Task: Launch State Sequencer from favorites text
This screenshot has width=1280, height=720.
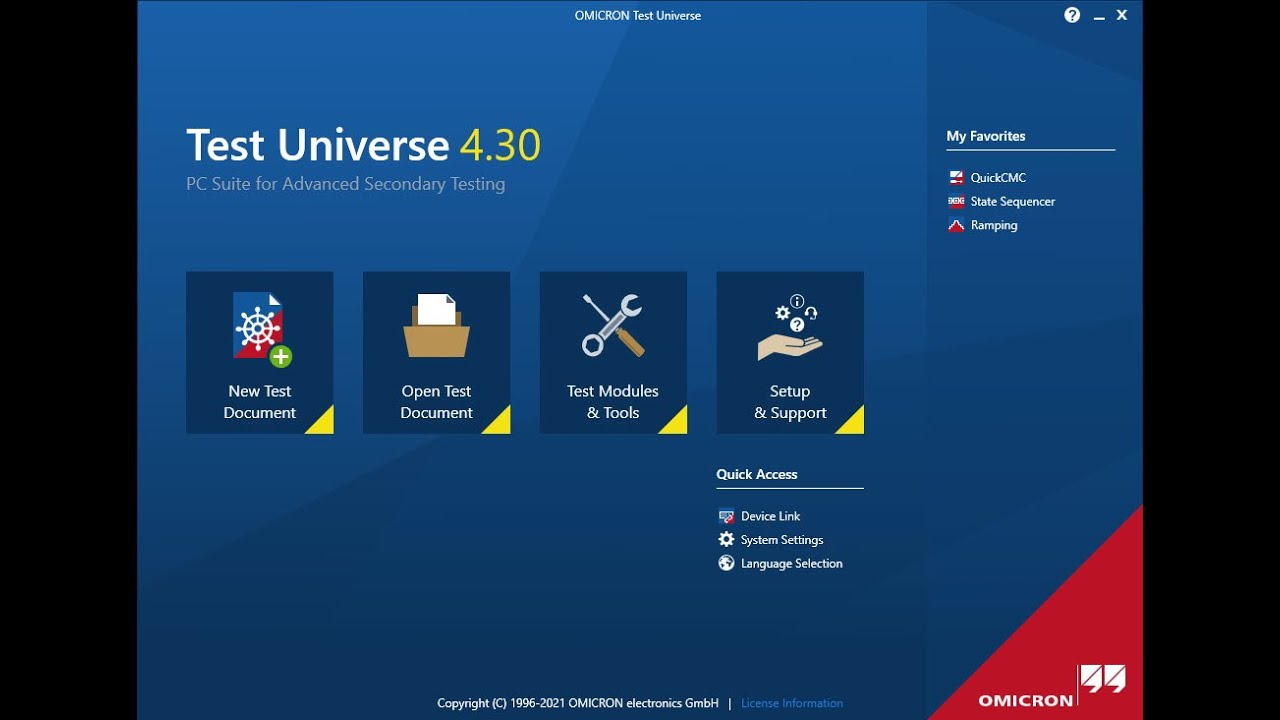Action: pyautogui.click(x=1013, y=202)
